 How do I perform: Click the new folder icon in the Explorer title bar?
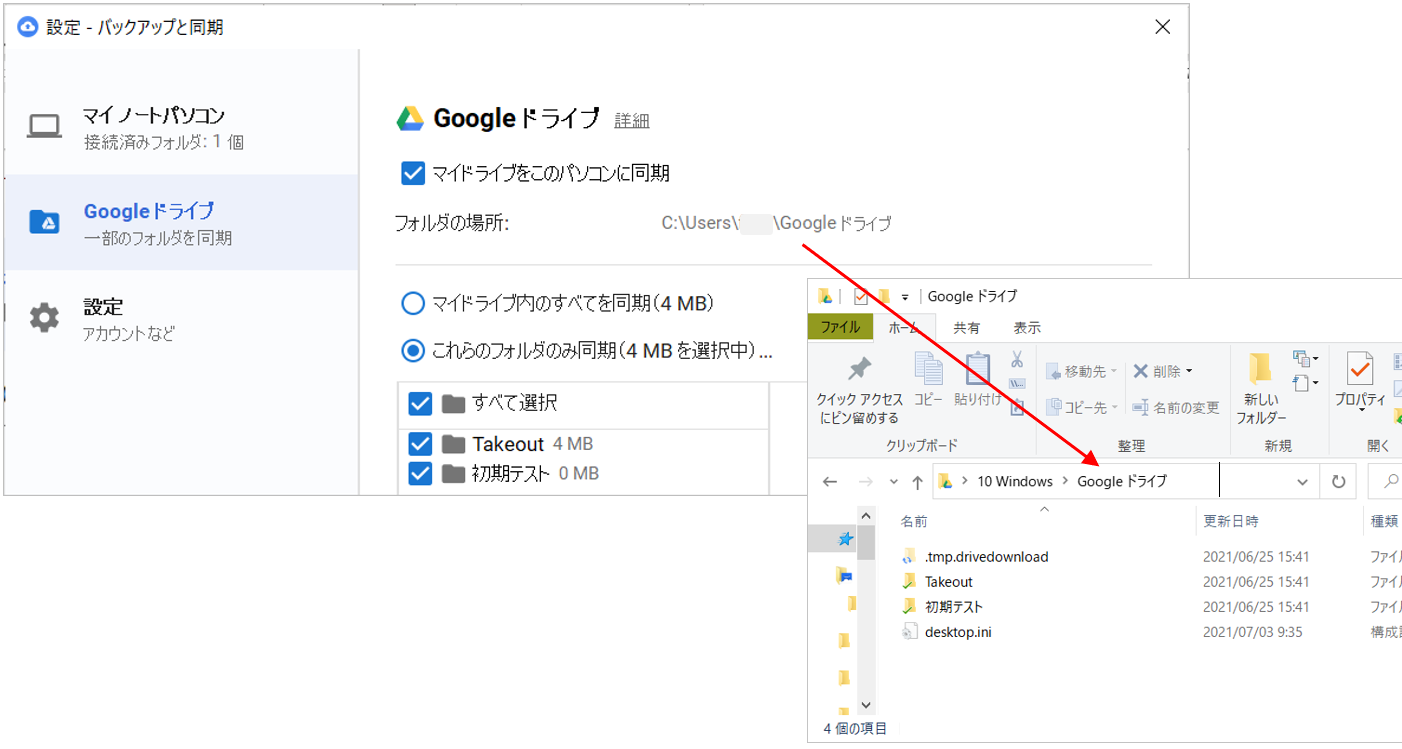pyautogui.click(x=884, y=296)
